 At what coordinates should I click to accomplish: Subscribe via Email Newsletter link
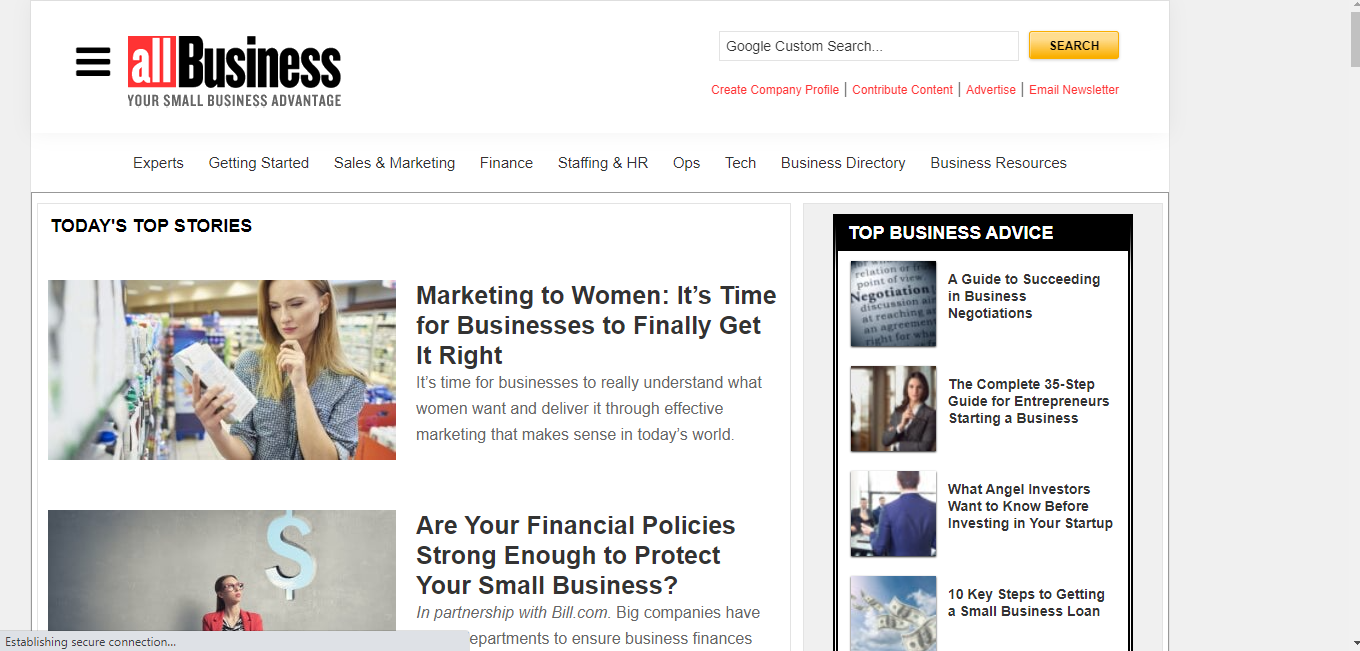tap(1073, 90)
